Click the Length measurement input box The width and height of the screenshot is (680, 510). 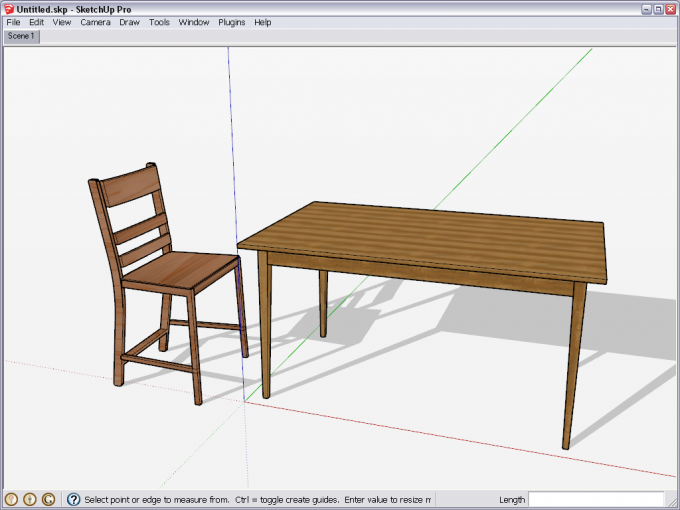(595, 499)
